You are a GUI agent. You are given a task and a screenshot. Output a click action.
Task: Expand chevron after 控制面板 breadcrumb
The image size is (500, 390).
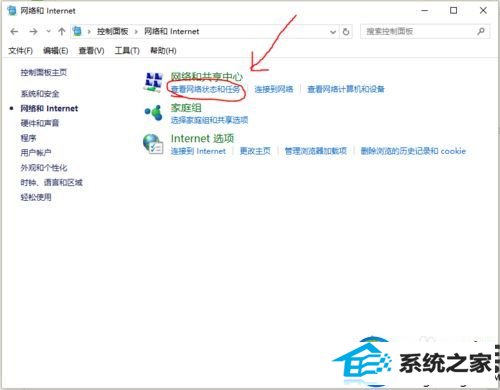[136, 32]
